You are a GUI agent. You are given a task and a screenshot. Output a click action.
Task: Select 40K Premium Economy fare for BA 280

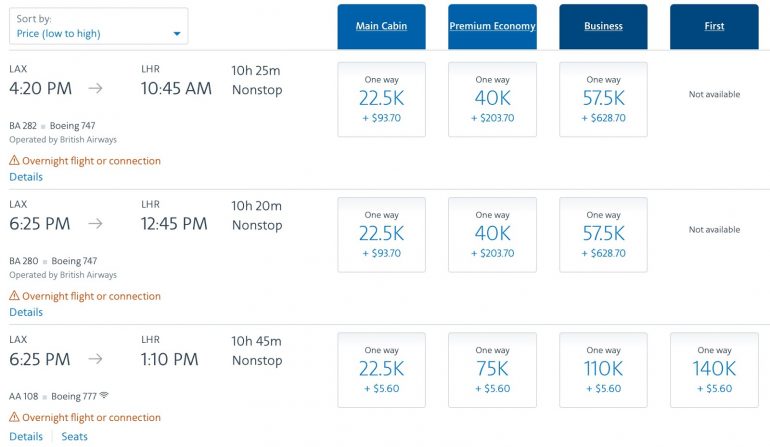point(492,234)
